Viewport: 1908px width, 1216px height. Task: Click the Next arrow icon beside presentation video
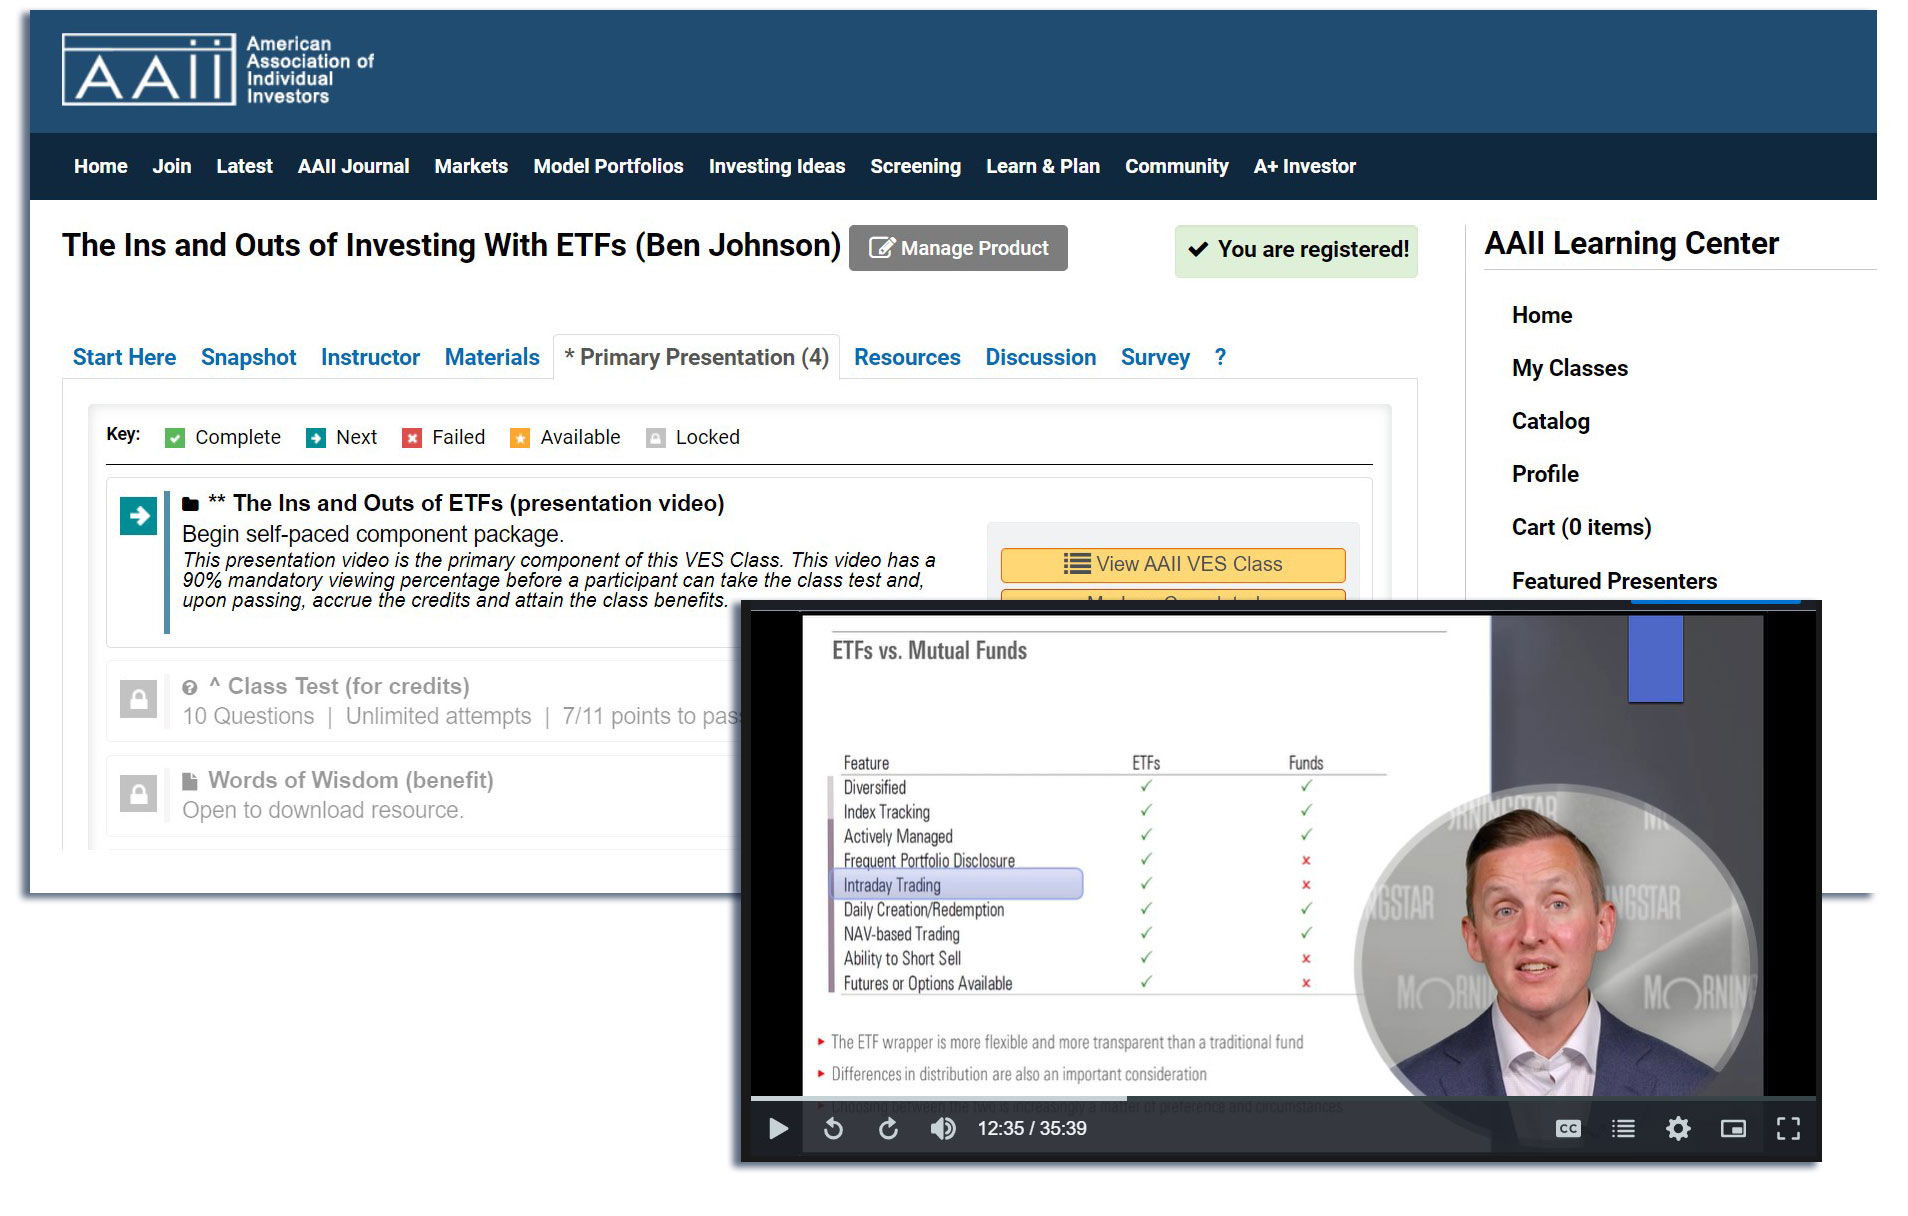(x=139, y=516)
